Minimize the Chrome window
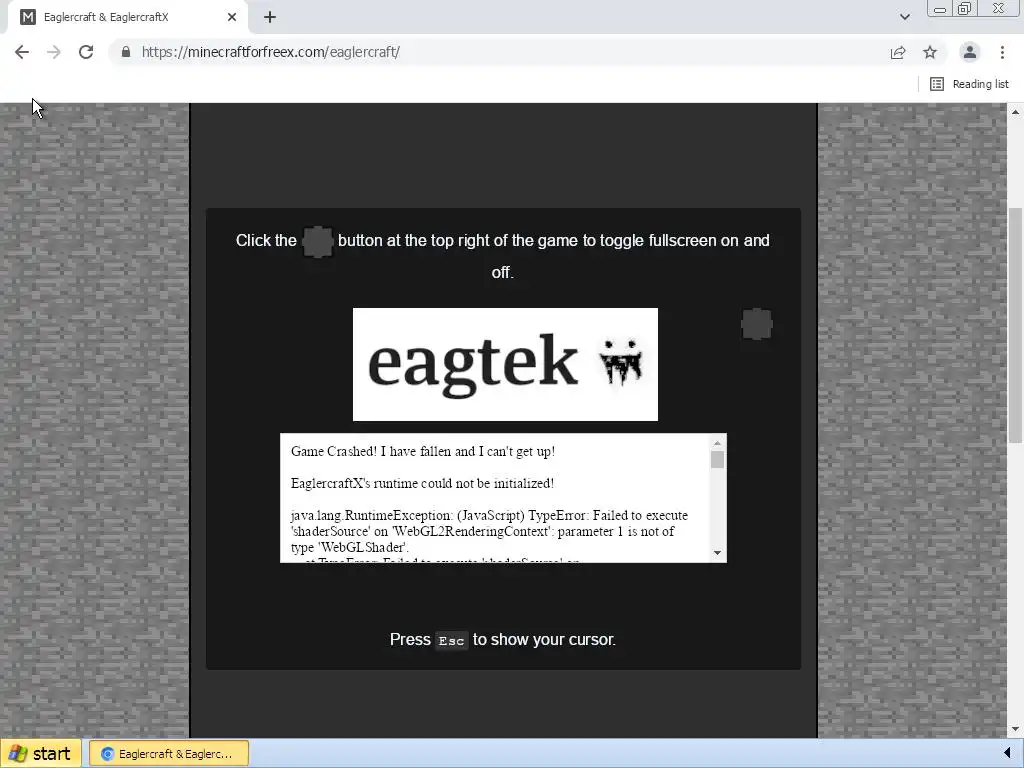 coord(940,9)
